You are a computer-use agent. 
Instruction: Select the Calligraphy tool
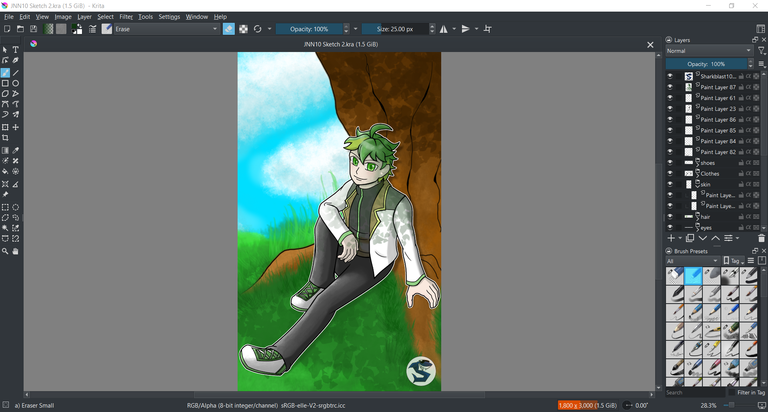click(x=16, y=61)
